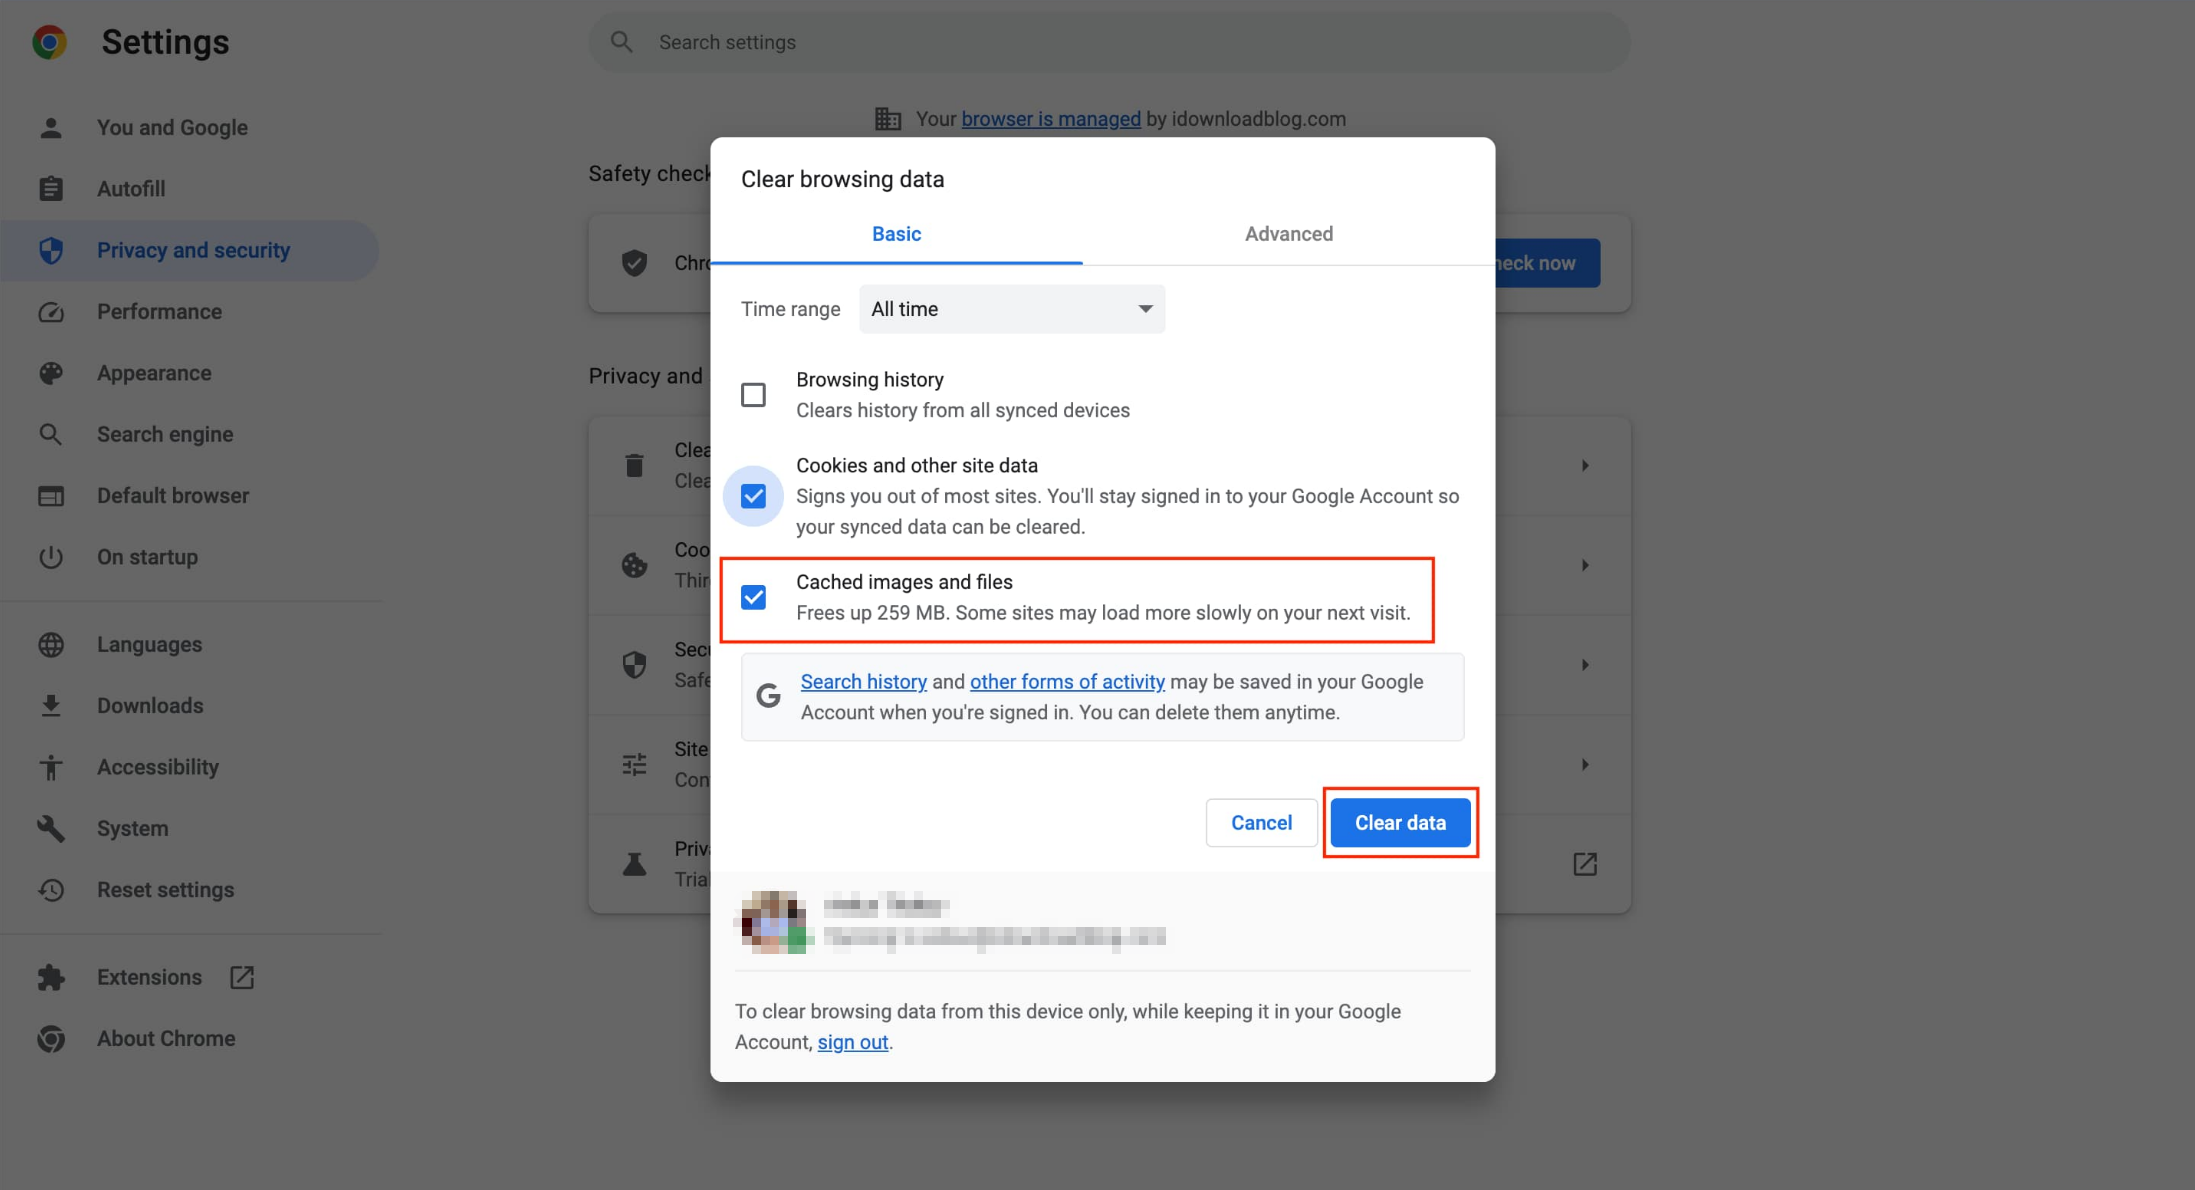Screen dimensions: 2195x1190
Task: Open Privacy and security settings
Action: click(x=193, y=250)
